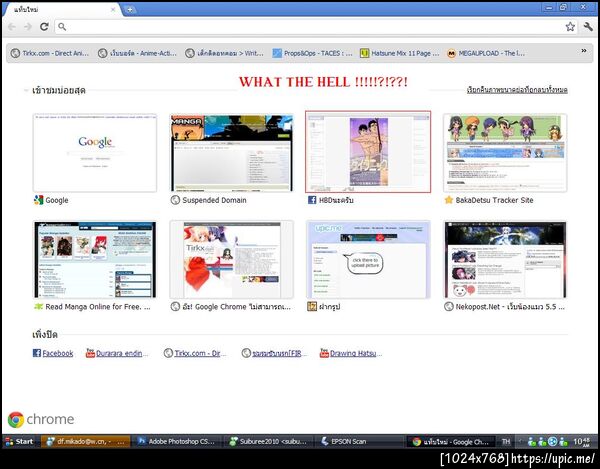Open the upic.me upload thumbnail

pos(368,259)
